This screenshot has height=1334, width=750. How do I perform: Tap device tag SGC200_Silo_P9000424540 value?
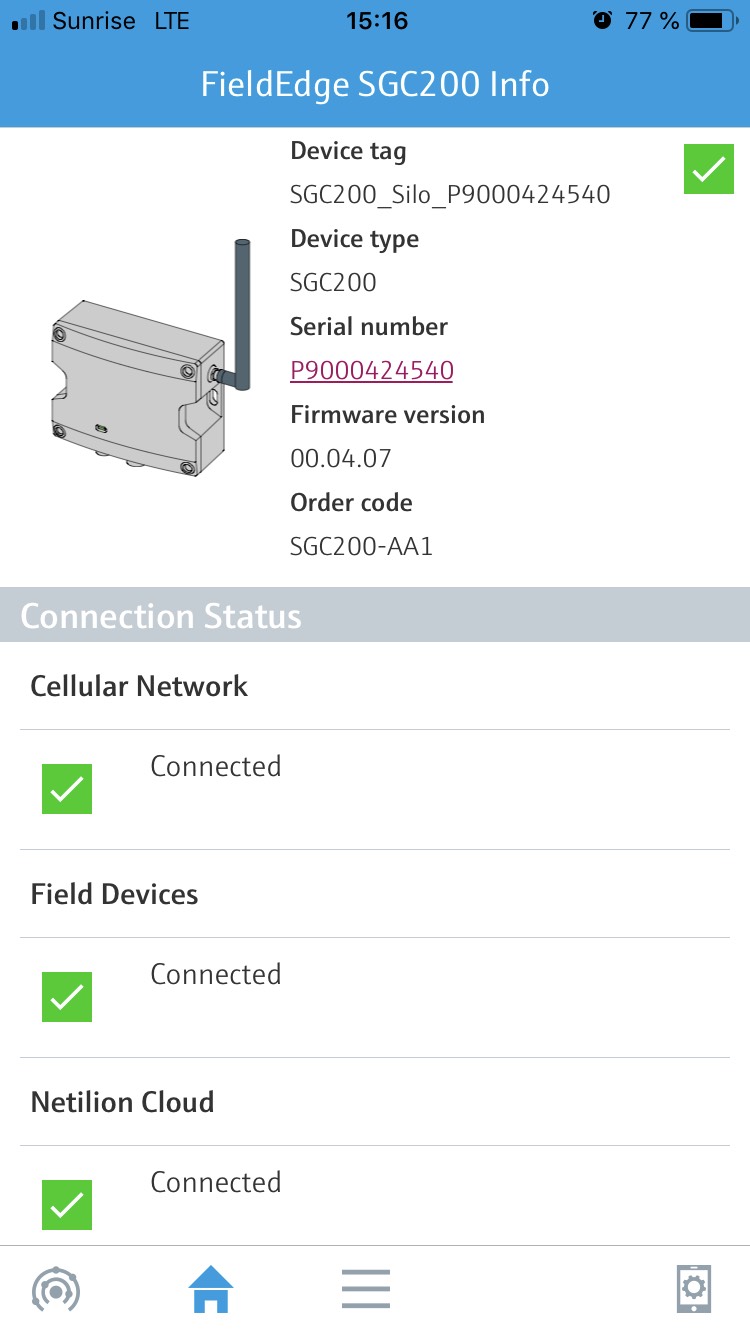tap(450, 195)
